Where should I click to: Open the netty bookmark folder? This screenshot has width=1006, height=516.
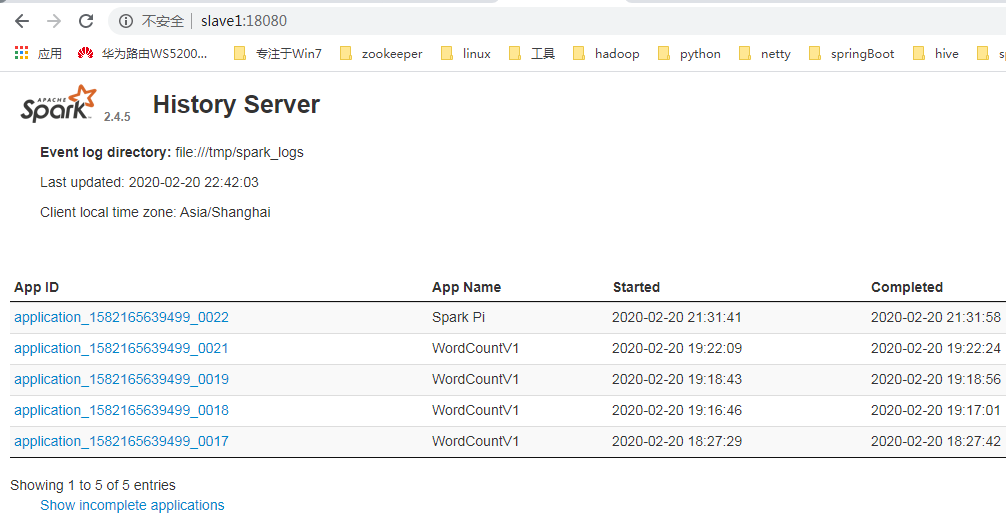pos(765,53)
